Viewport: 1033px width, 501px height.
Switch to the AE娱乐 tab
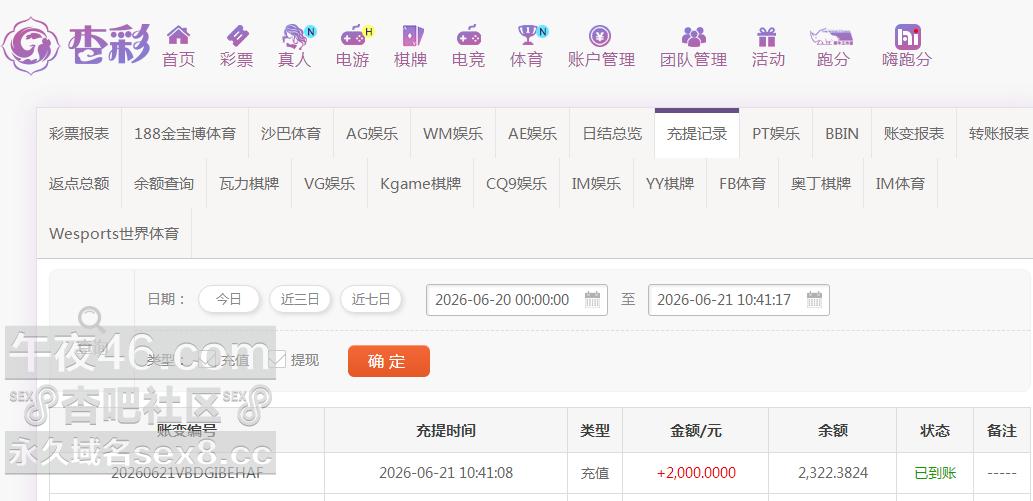tap(533, 134)
